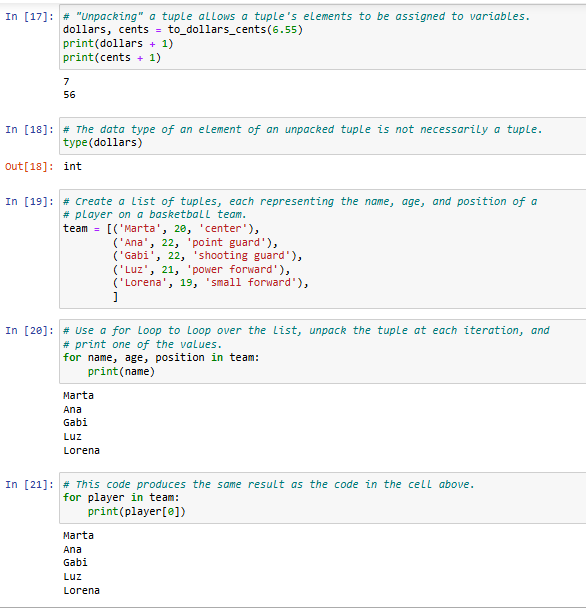Click the tuple line for 'Ana' point guard

(x=195, y=243)
